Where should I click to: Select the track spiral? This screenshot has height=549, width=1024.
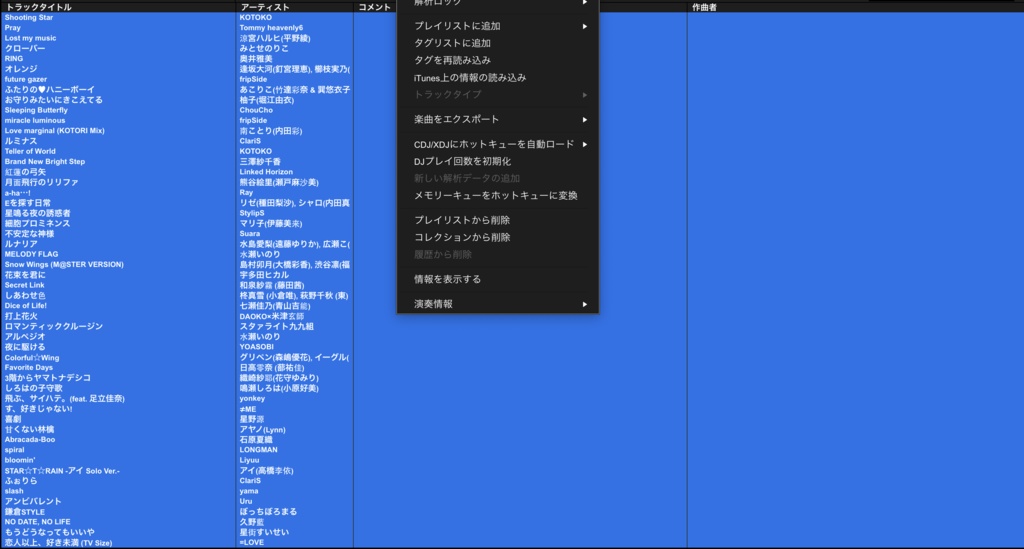[14, 450]
